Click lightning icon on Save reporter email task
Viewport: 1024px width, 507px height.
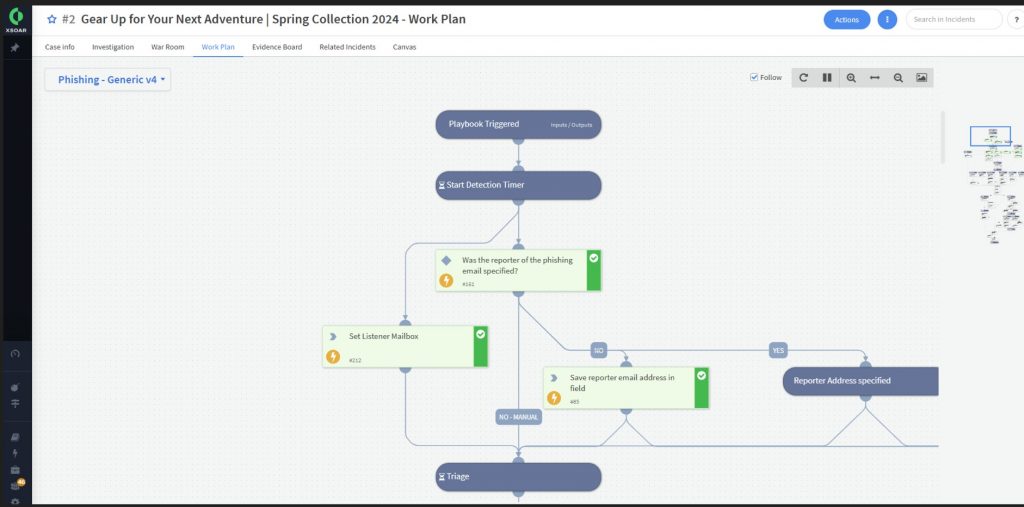pyautogui.click(x=554, y=398)
